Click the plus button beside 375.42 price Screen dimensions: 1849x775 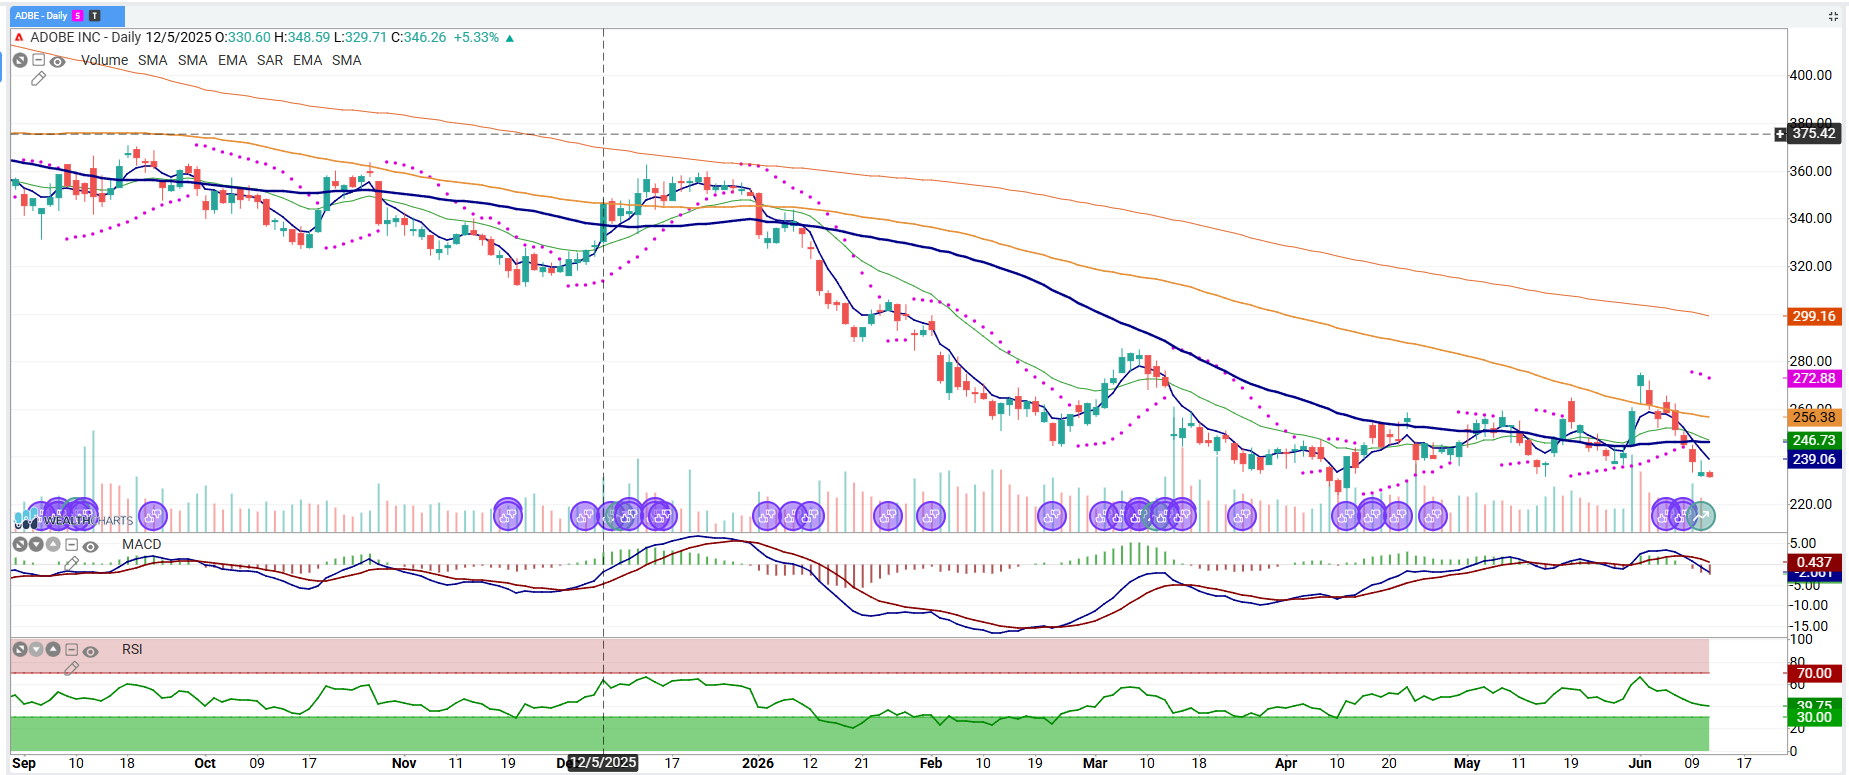coord(1780,134)
